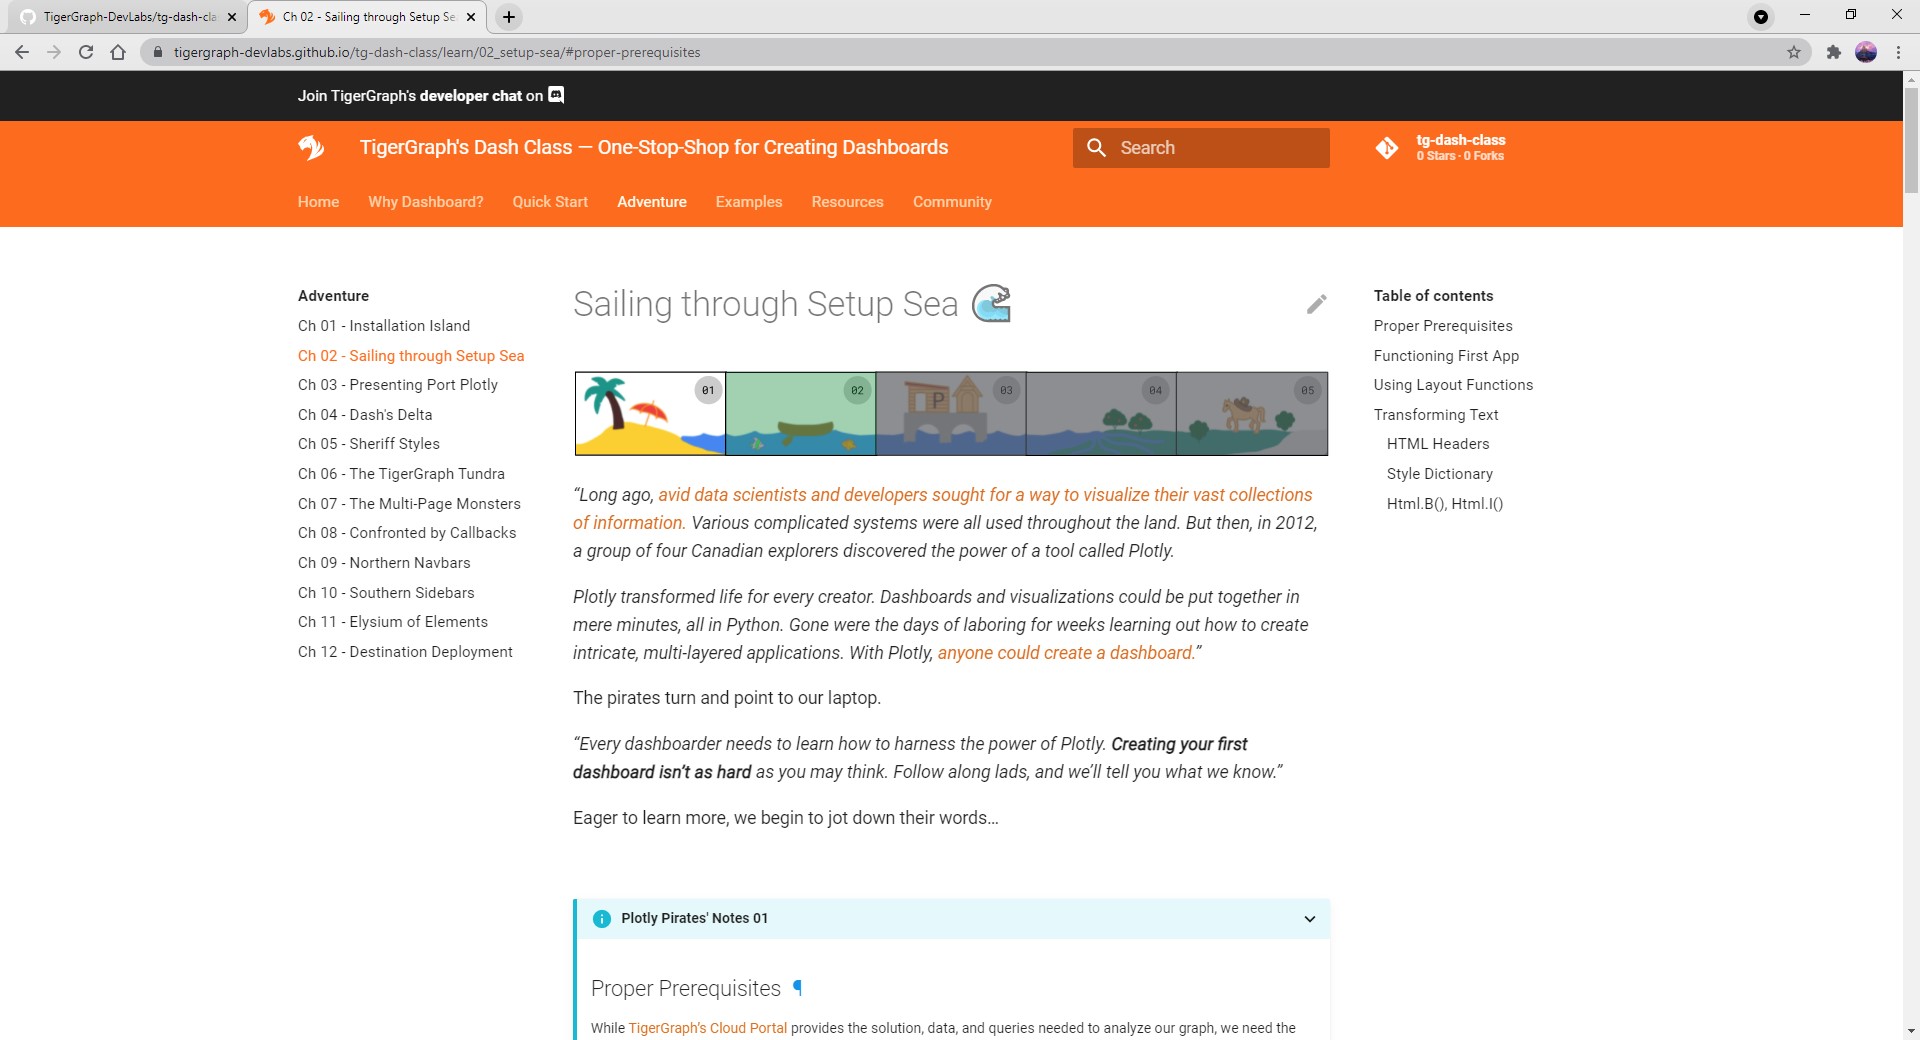
Task: Open the browser extensions puzzle icon
Action: 1833,52
